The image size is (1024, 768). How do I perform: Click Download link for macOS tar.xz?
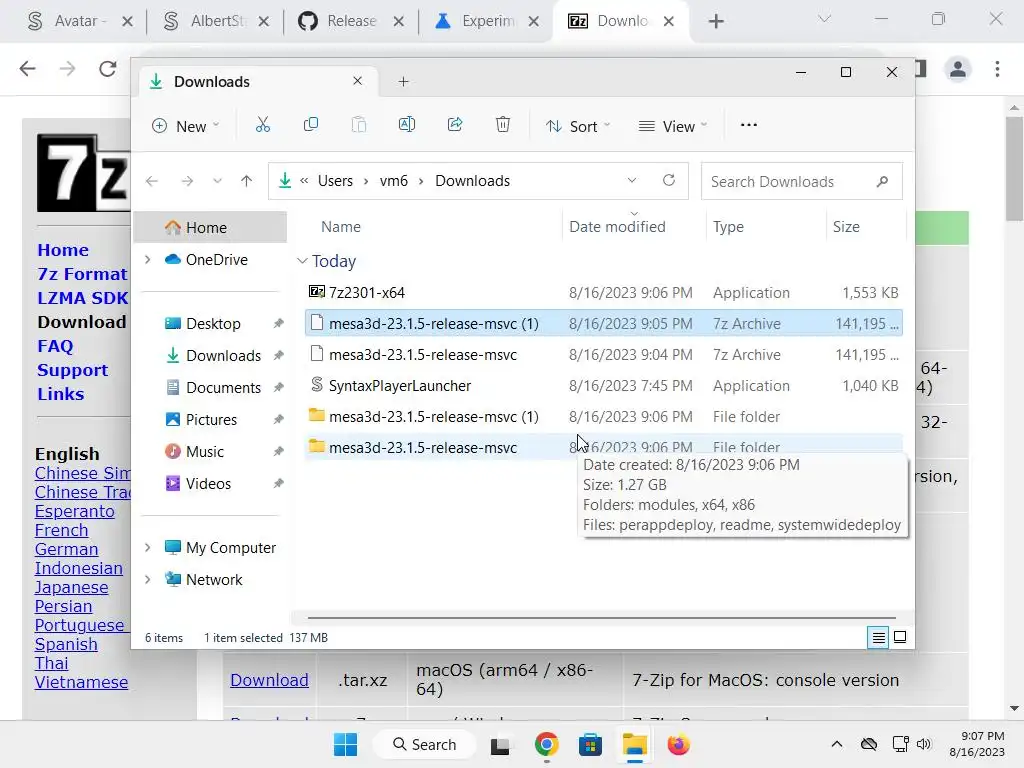[x=269, y=680]
